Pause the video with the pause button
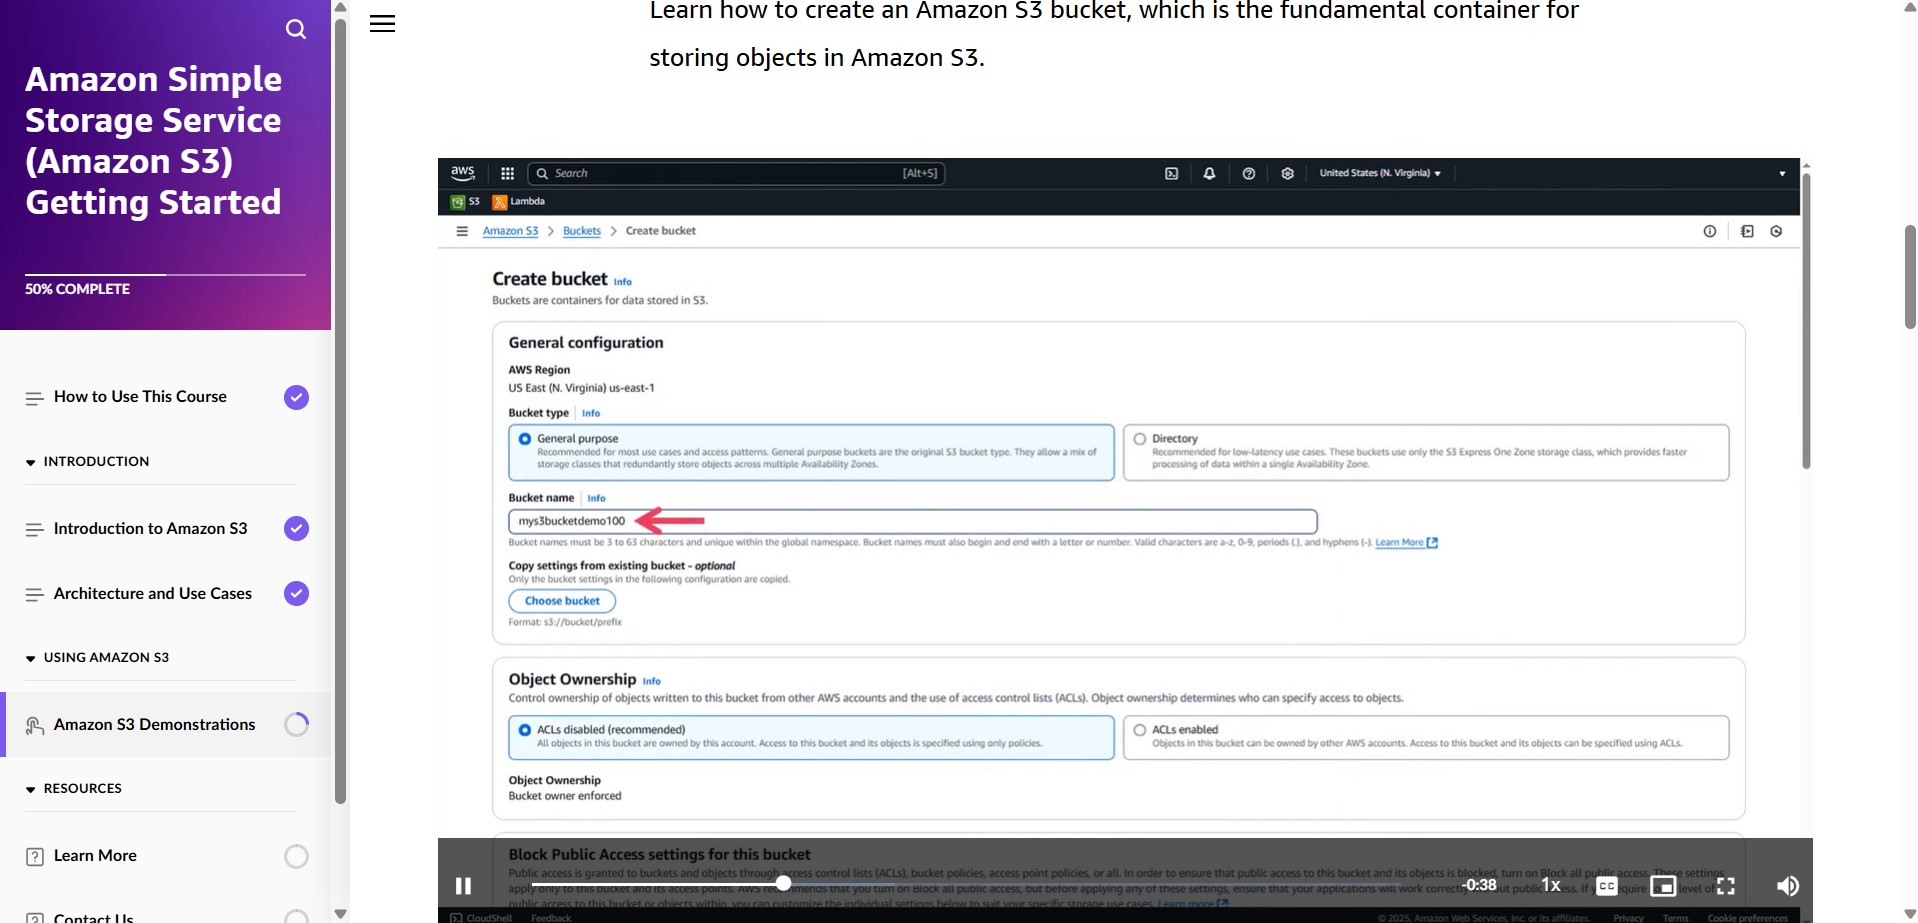 (x=463, y=885)
